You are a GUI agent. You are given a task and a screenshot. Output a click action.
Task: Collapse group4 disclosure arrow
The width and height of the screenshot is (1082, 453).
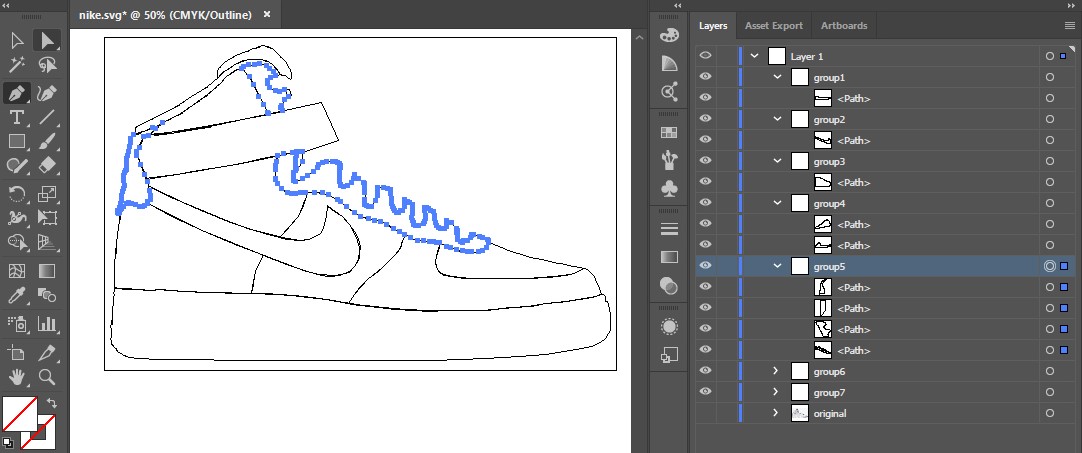[x=778, y=203]
